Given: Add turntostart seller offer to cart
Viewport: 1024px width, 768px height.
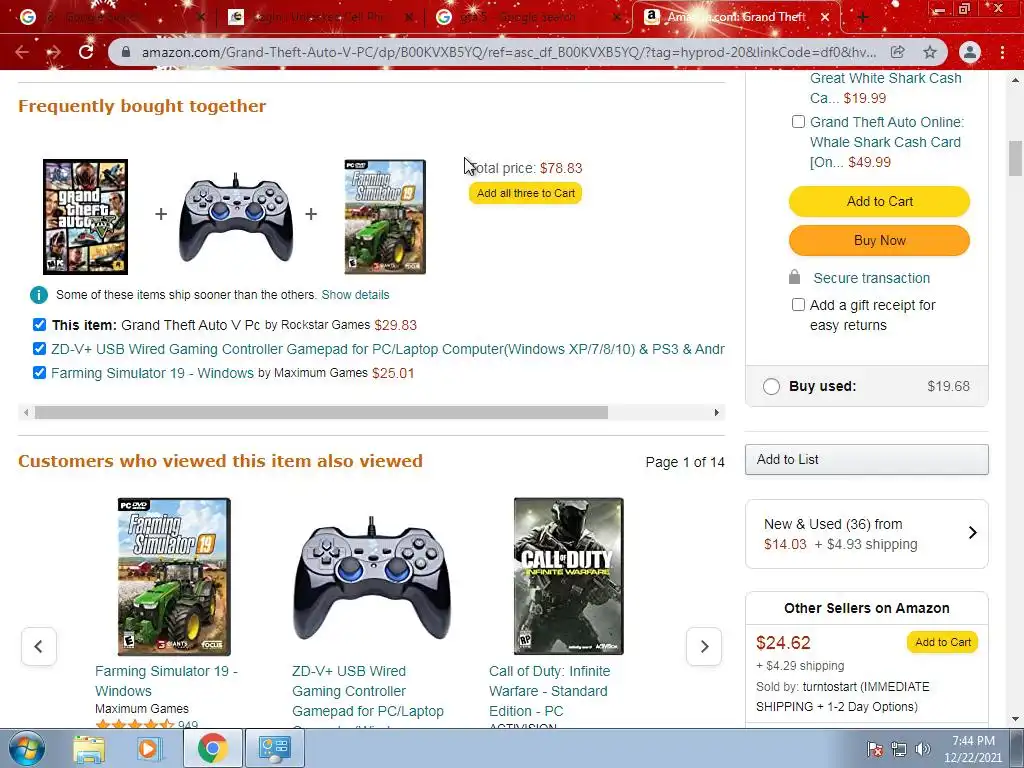Looking at the screenshot, I should 942,643.
